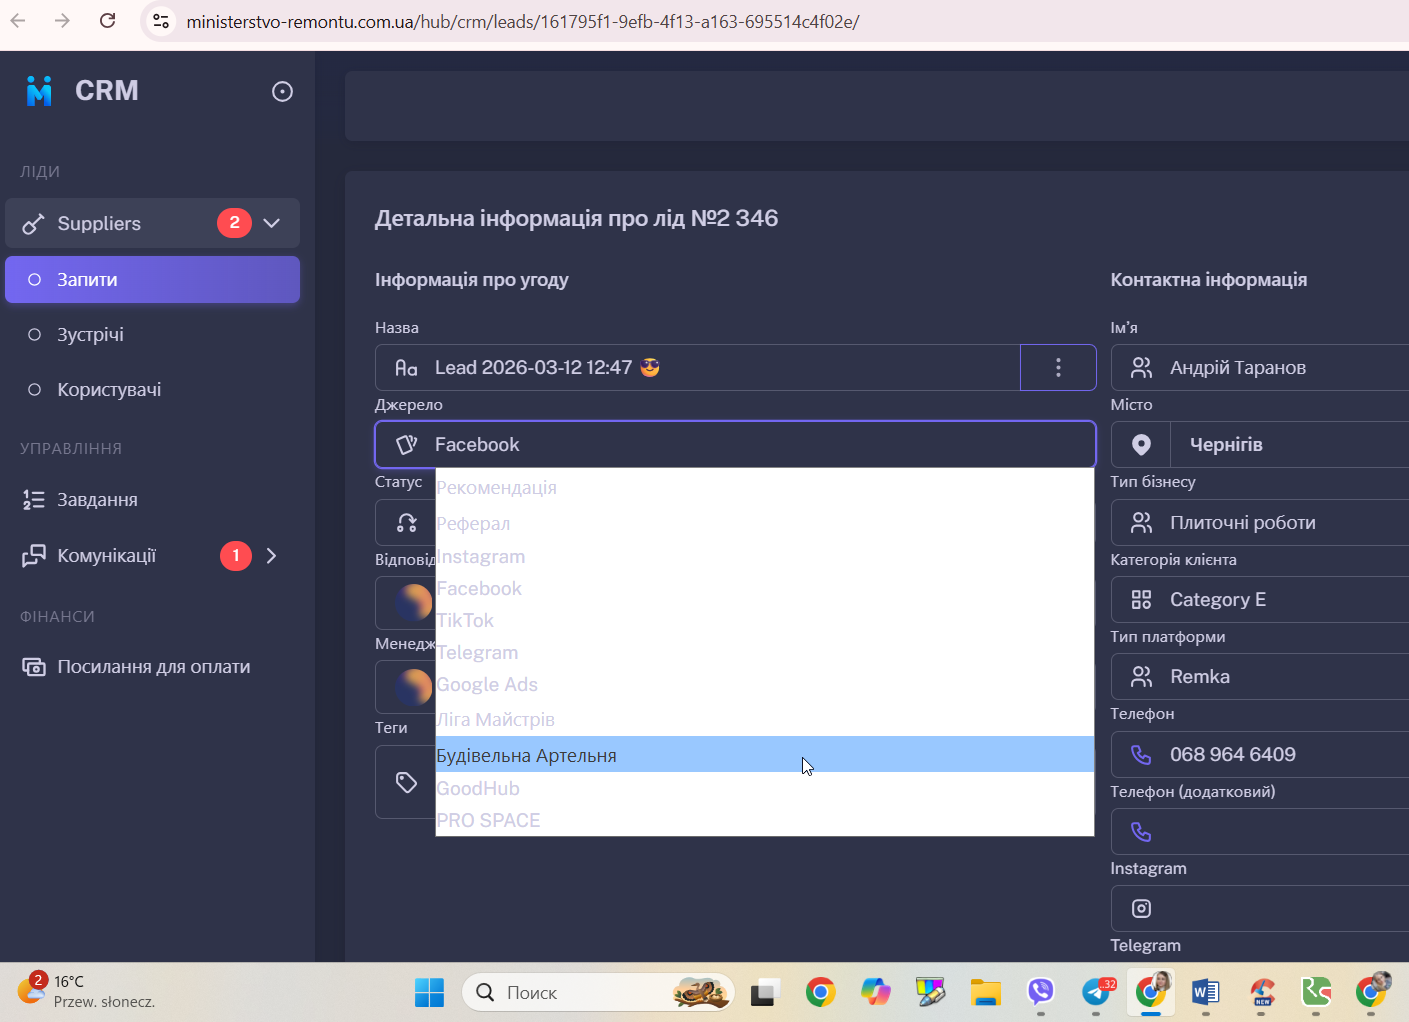Open Telegram from the taskbar
1409x1022 pixels.
click(1097, 992)
